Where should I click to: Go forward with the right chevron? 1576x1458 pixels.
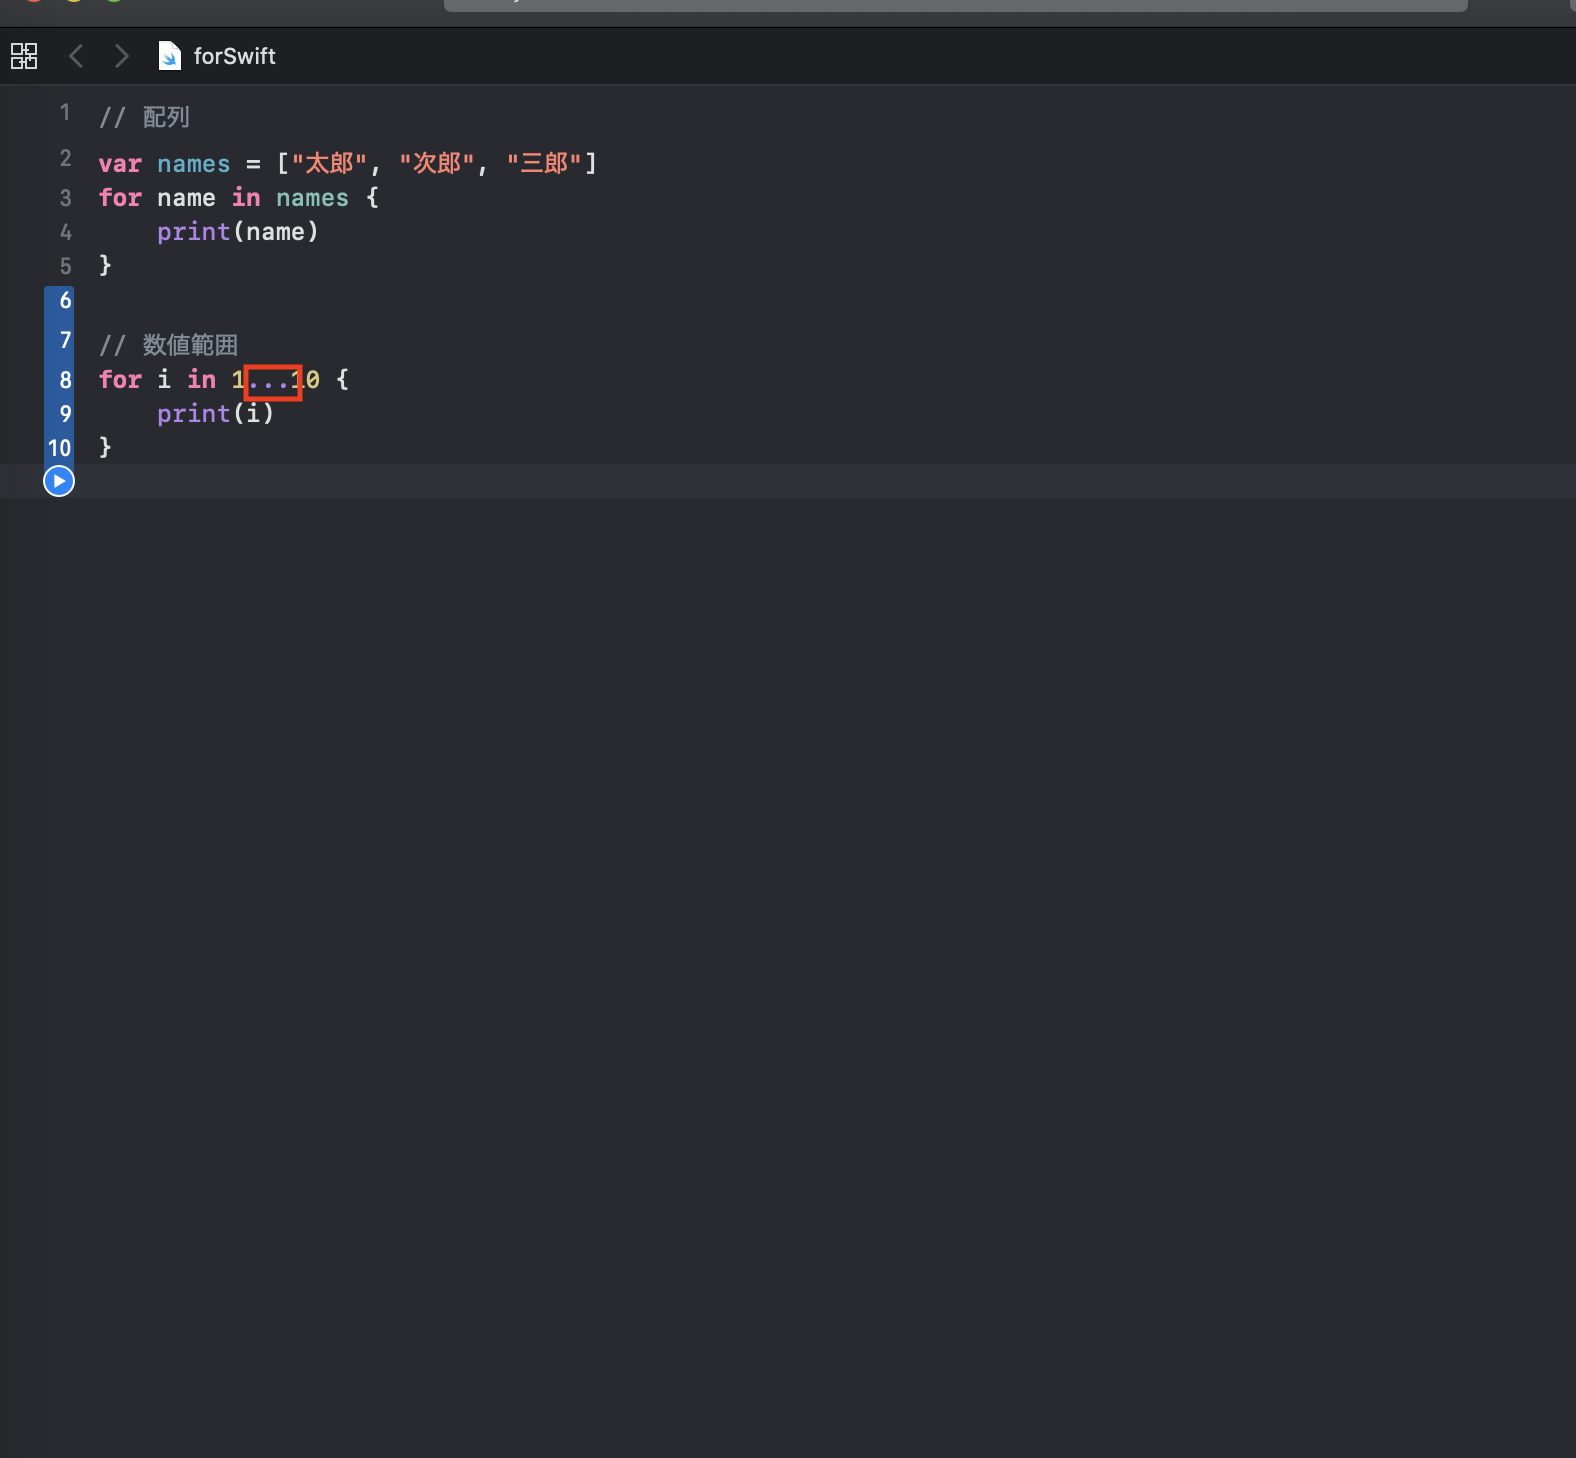122,56
